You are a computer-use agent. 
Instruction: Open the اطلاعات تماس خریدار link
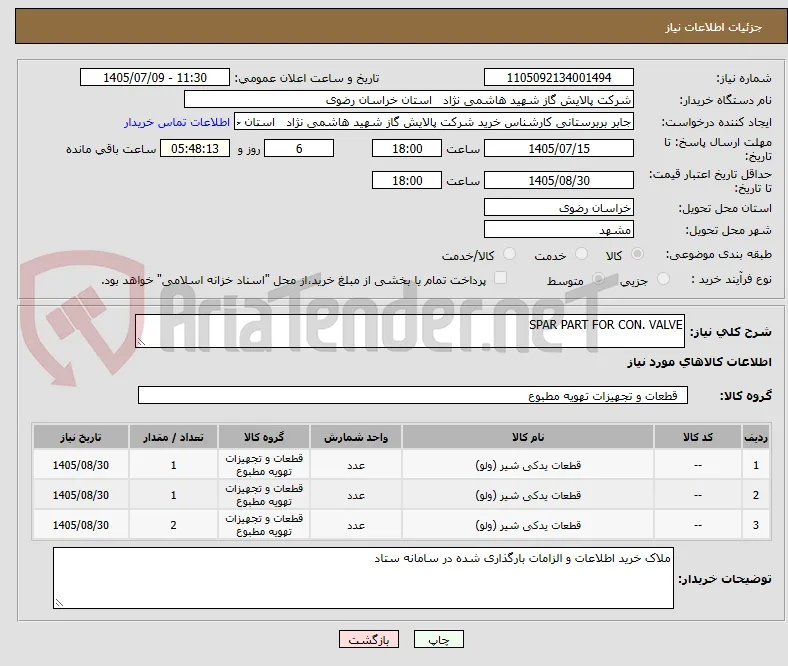[177, 122]
